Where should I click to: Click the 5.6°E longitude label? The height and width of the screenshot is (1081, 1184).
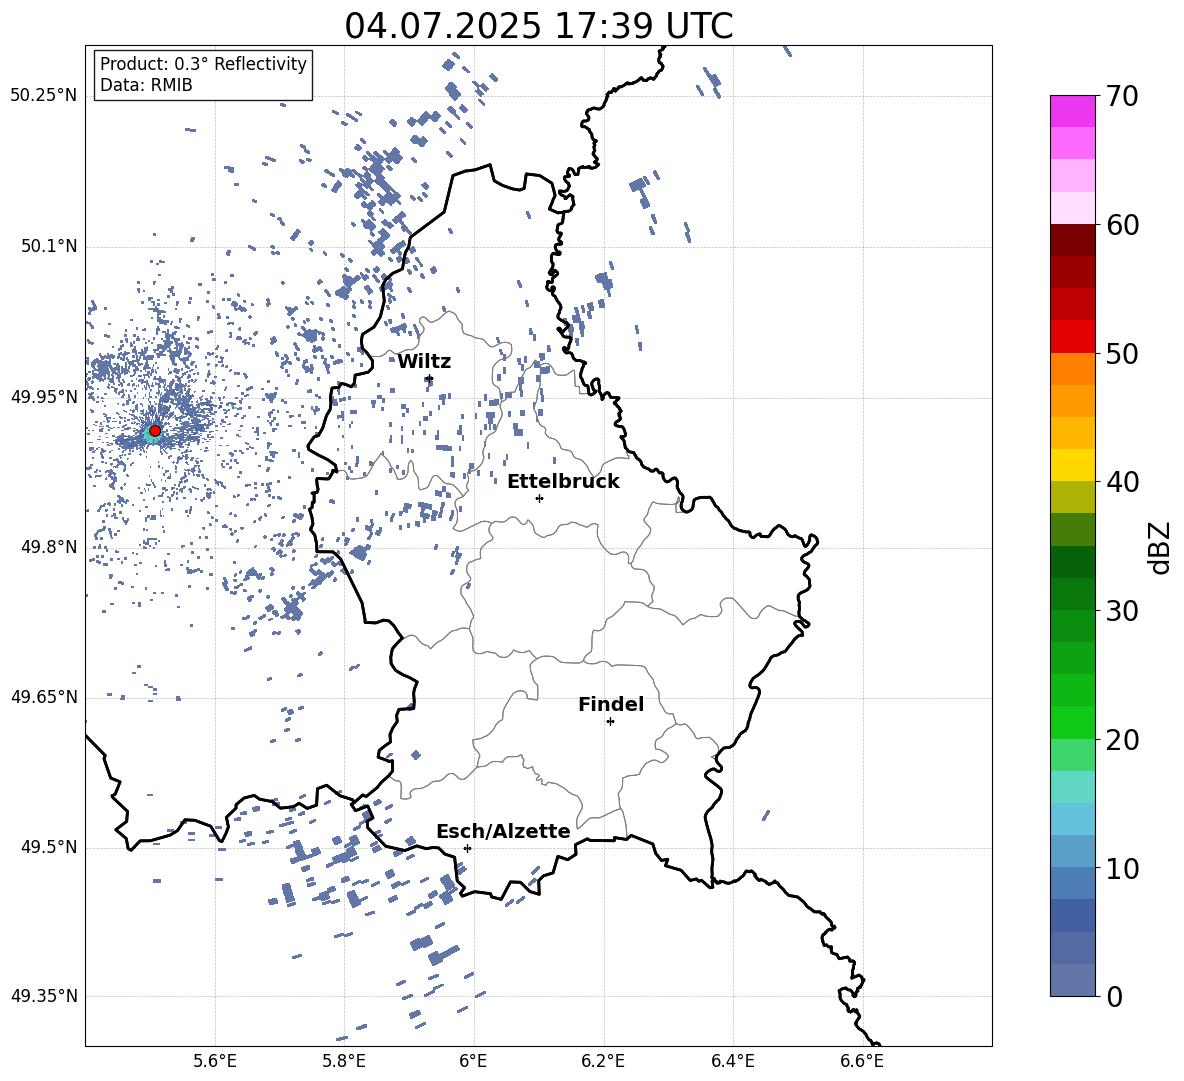[x=215, y=1061]
